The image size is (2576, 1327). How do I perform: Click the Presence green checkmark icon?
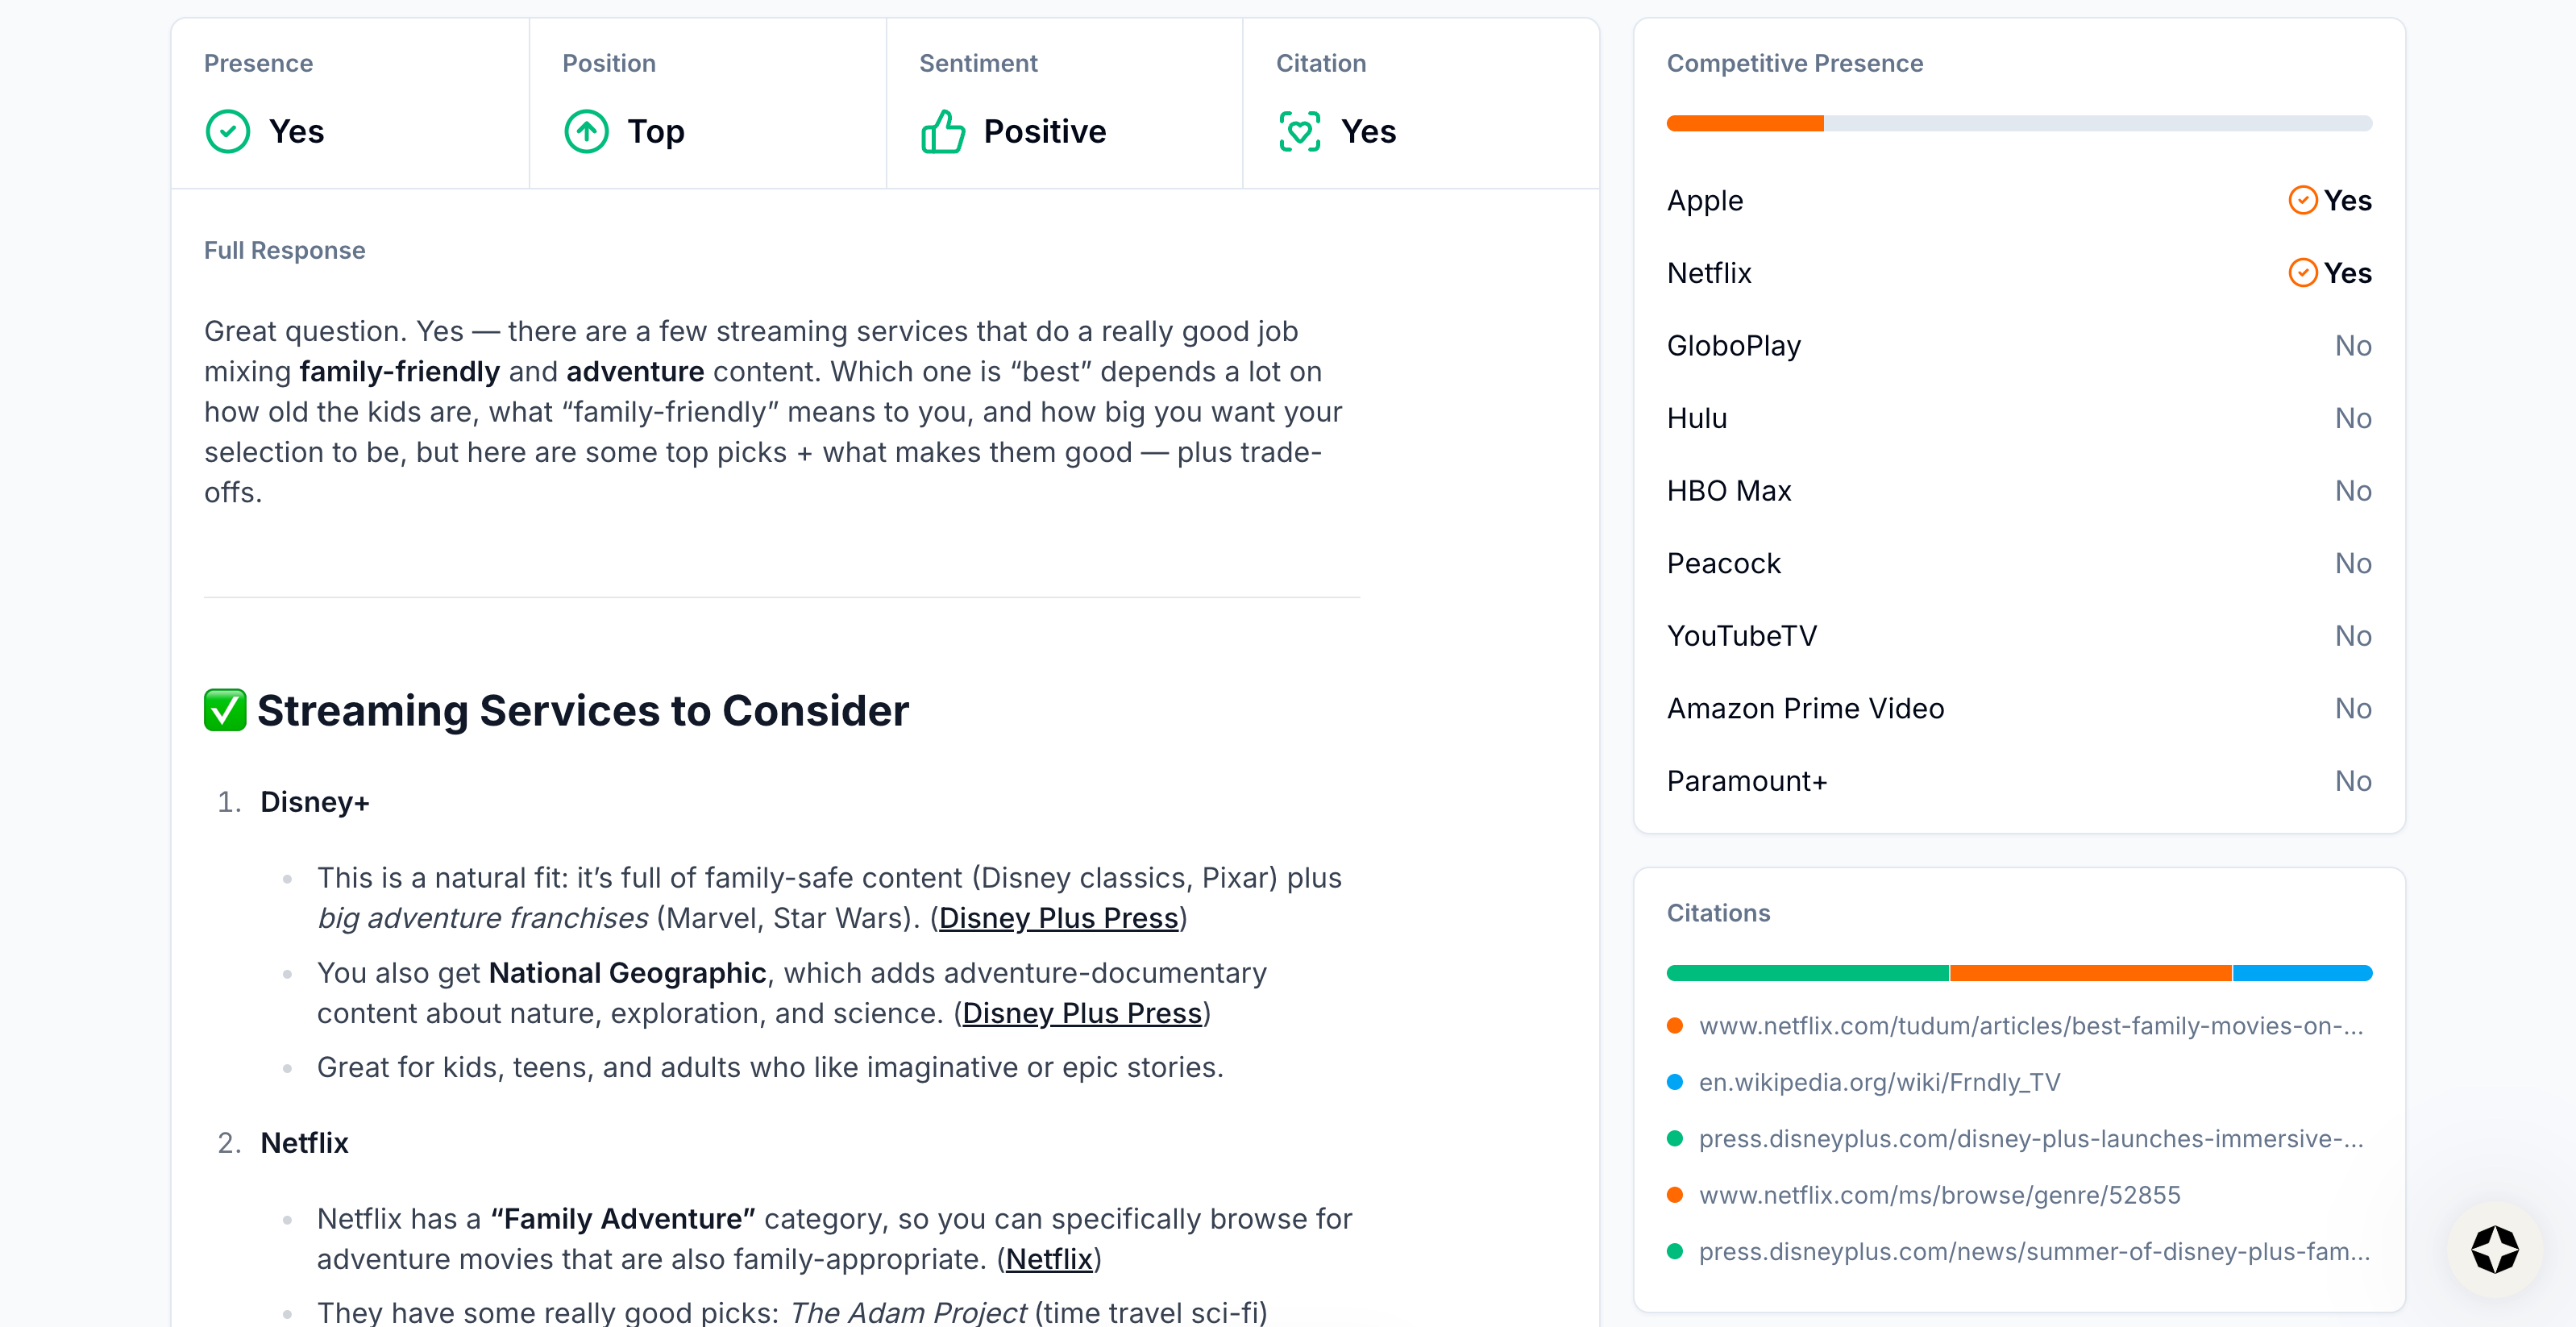pyautogui.click(x=228, y=131)
